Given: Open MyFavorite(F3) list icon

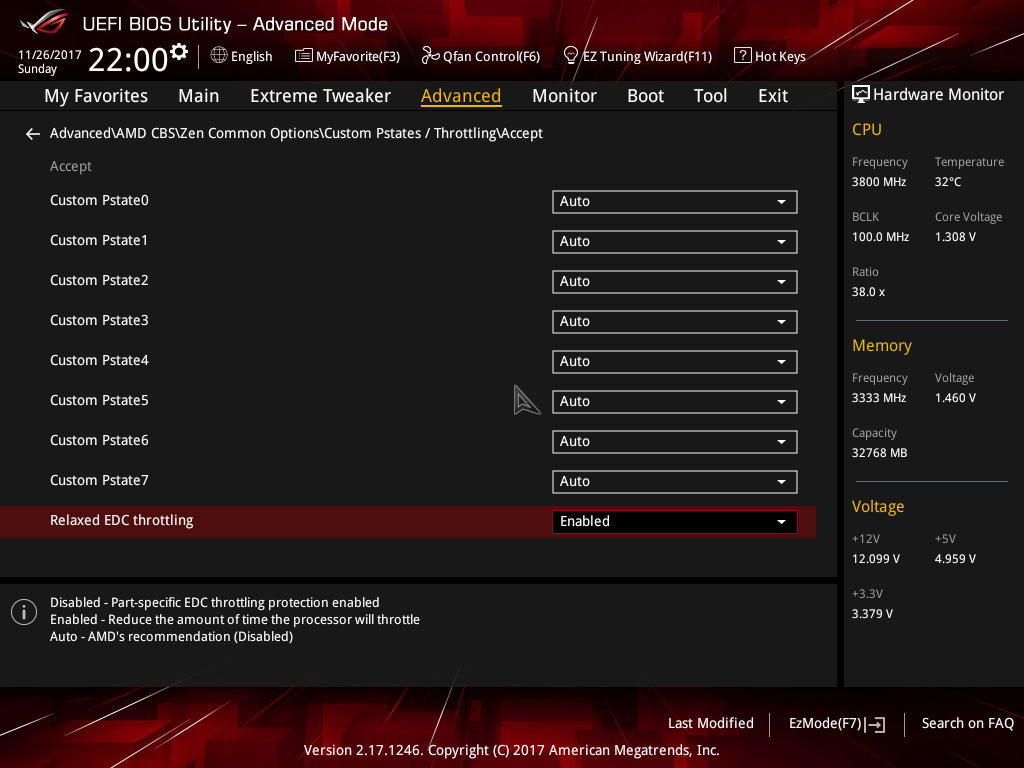Looking at the screenshot, I should click(303, 56).
